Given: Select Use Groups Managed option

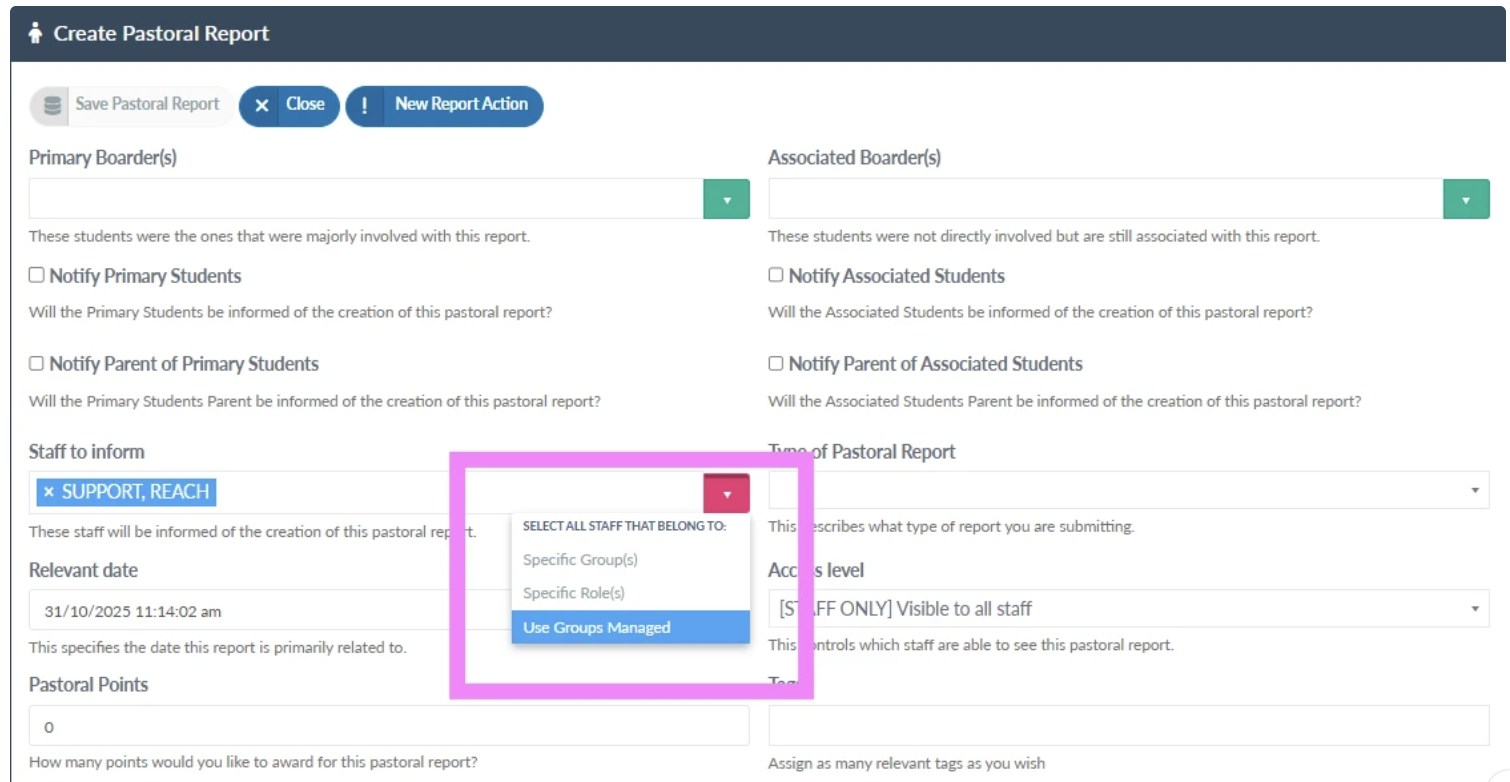Looking at the screenshot, I should click(x=631, y=627).
